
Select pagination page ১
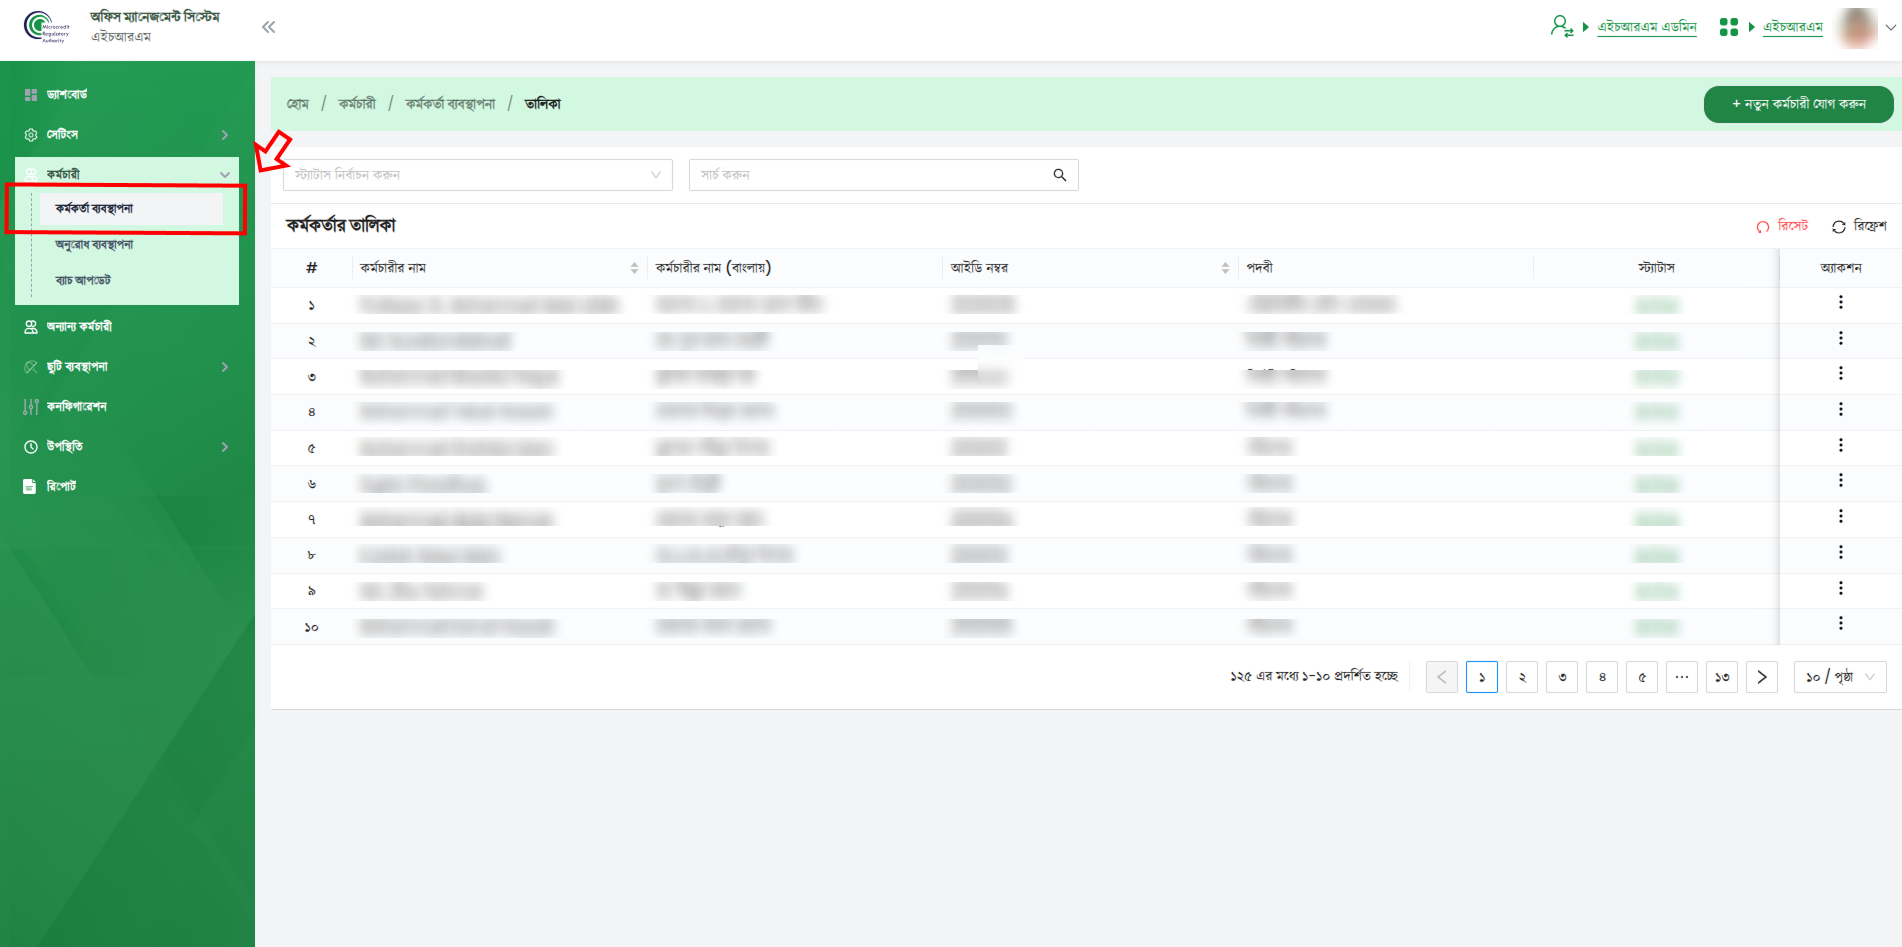tap(1481, 677)
